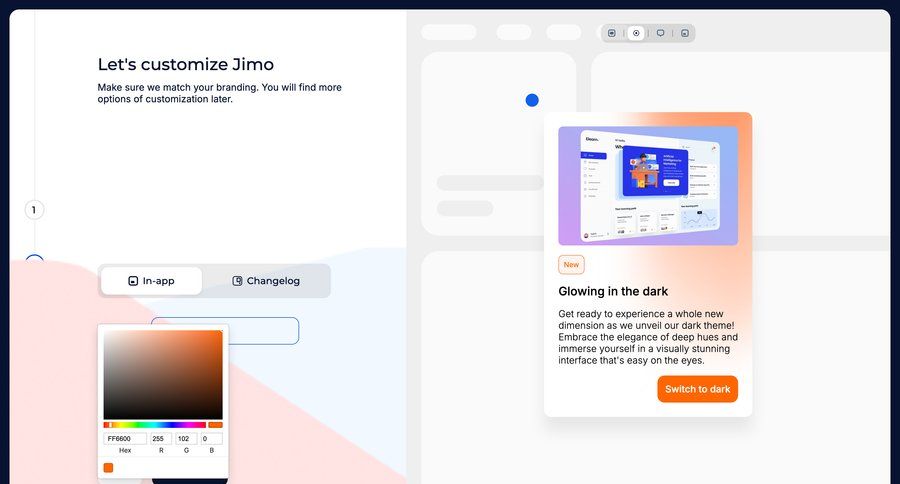Click the rainbow hue slider bar
The height and width of the screenshot is (484, 900).
point(155,425)
